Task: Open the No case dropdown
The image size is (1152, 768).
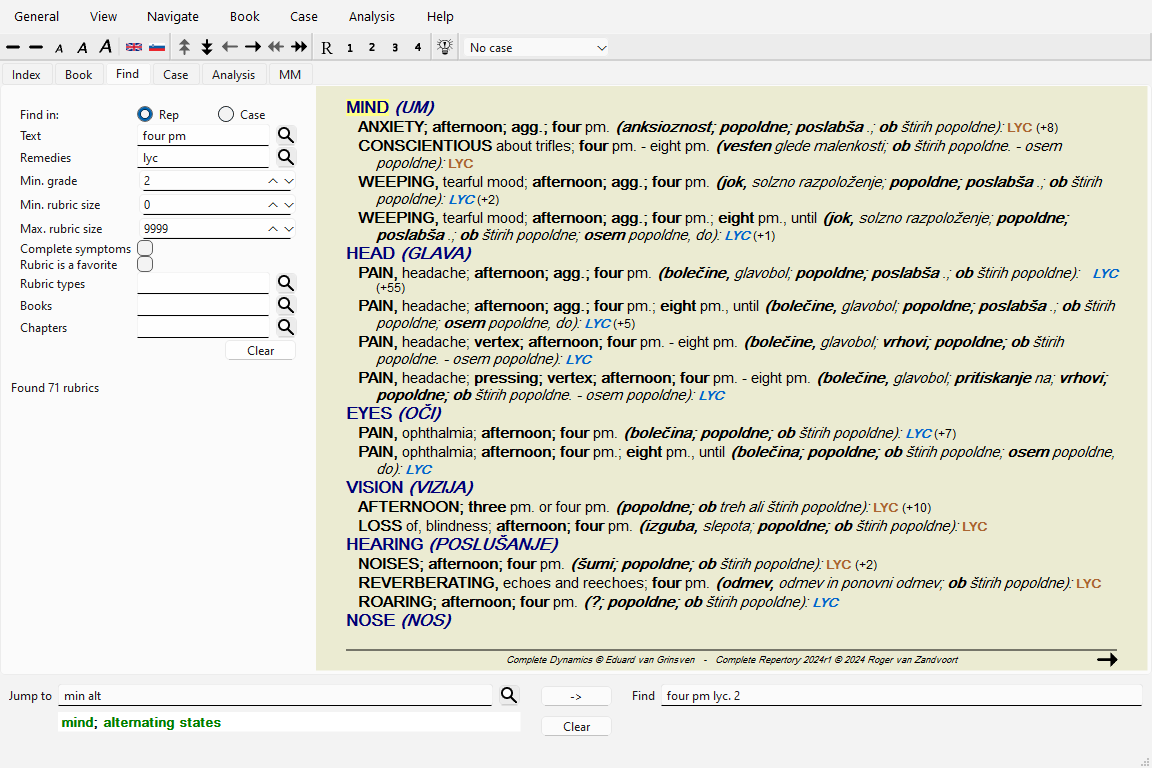Action: point(537,48)
